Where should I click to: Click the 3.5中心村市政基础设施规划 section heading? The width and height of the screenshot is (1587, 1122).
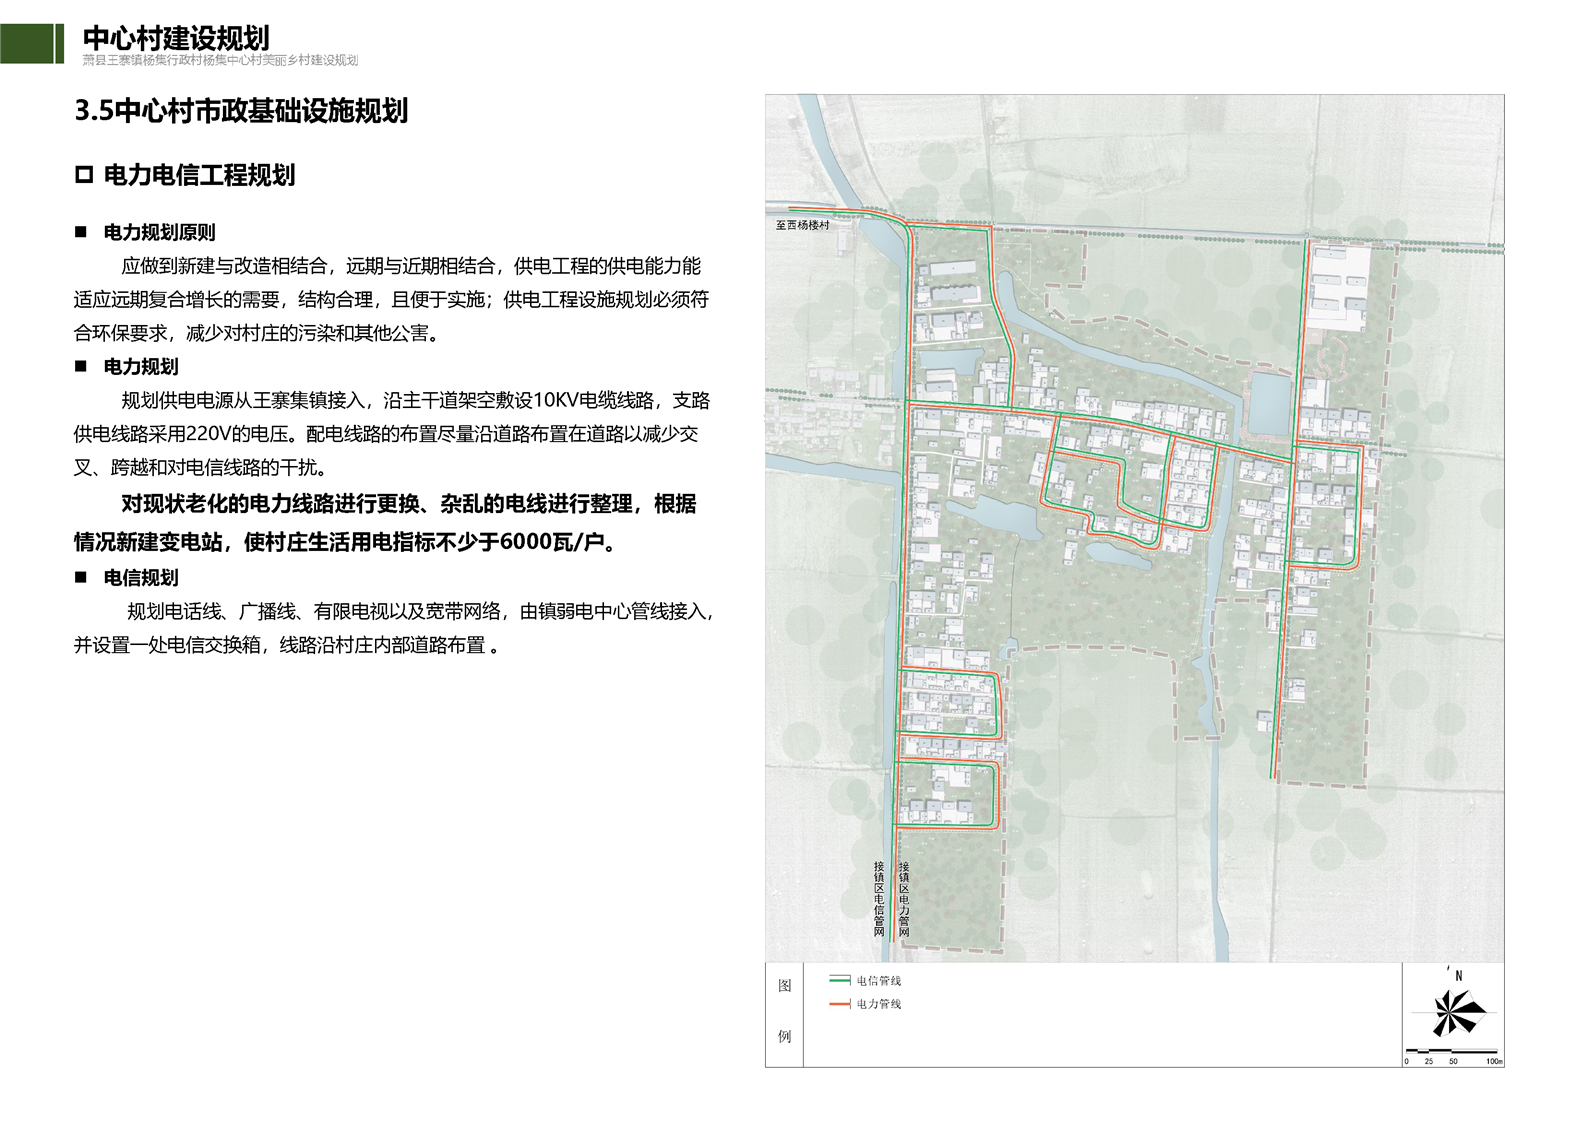pos(241,111)
